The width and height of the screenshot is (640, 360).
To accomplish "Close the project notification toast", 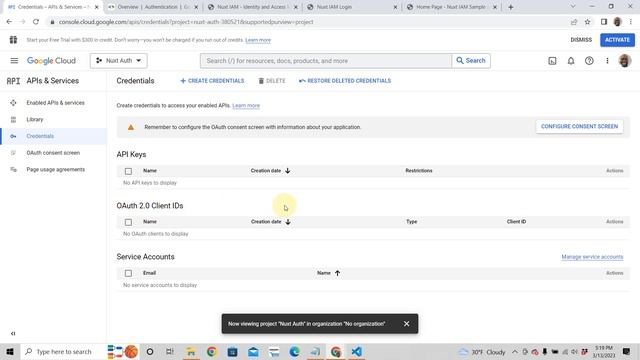I will pyautogui.click(x=406, y=324).
